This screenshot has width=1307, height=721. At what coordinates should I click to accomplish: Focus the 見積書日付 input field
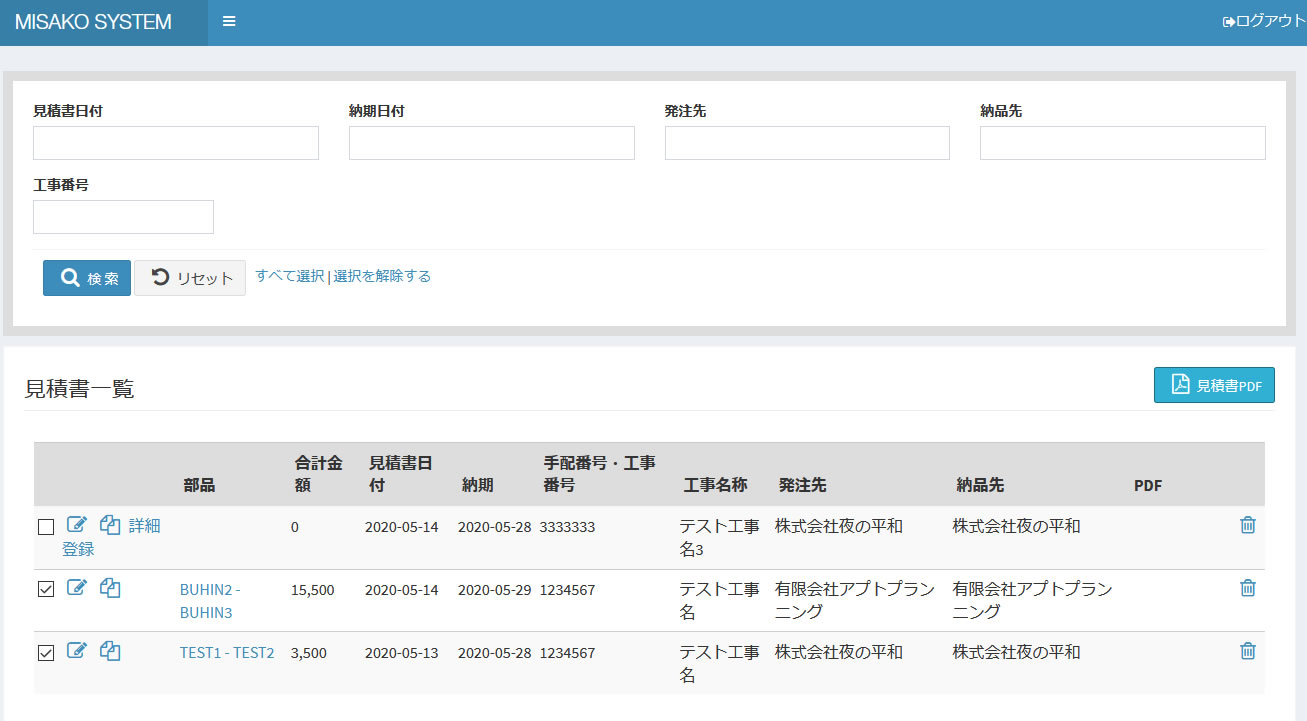[176, 143]
